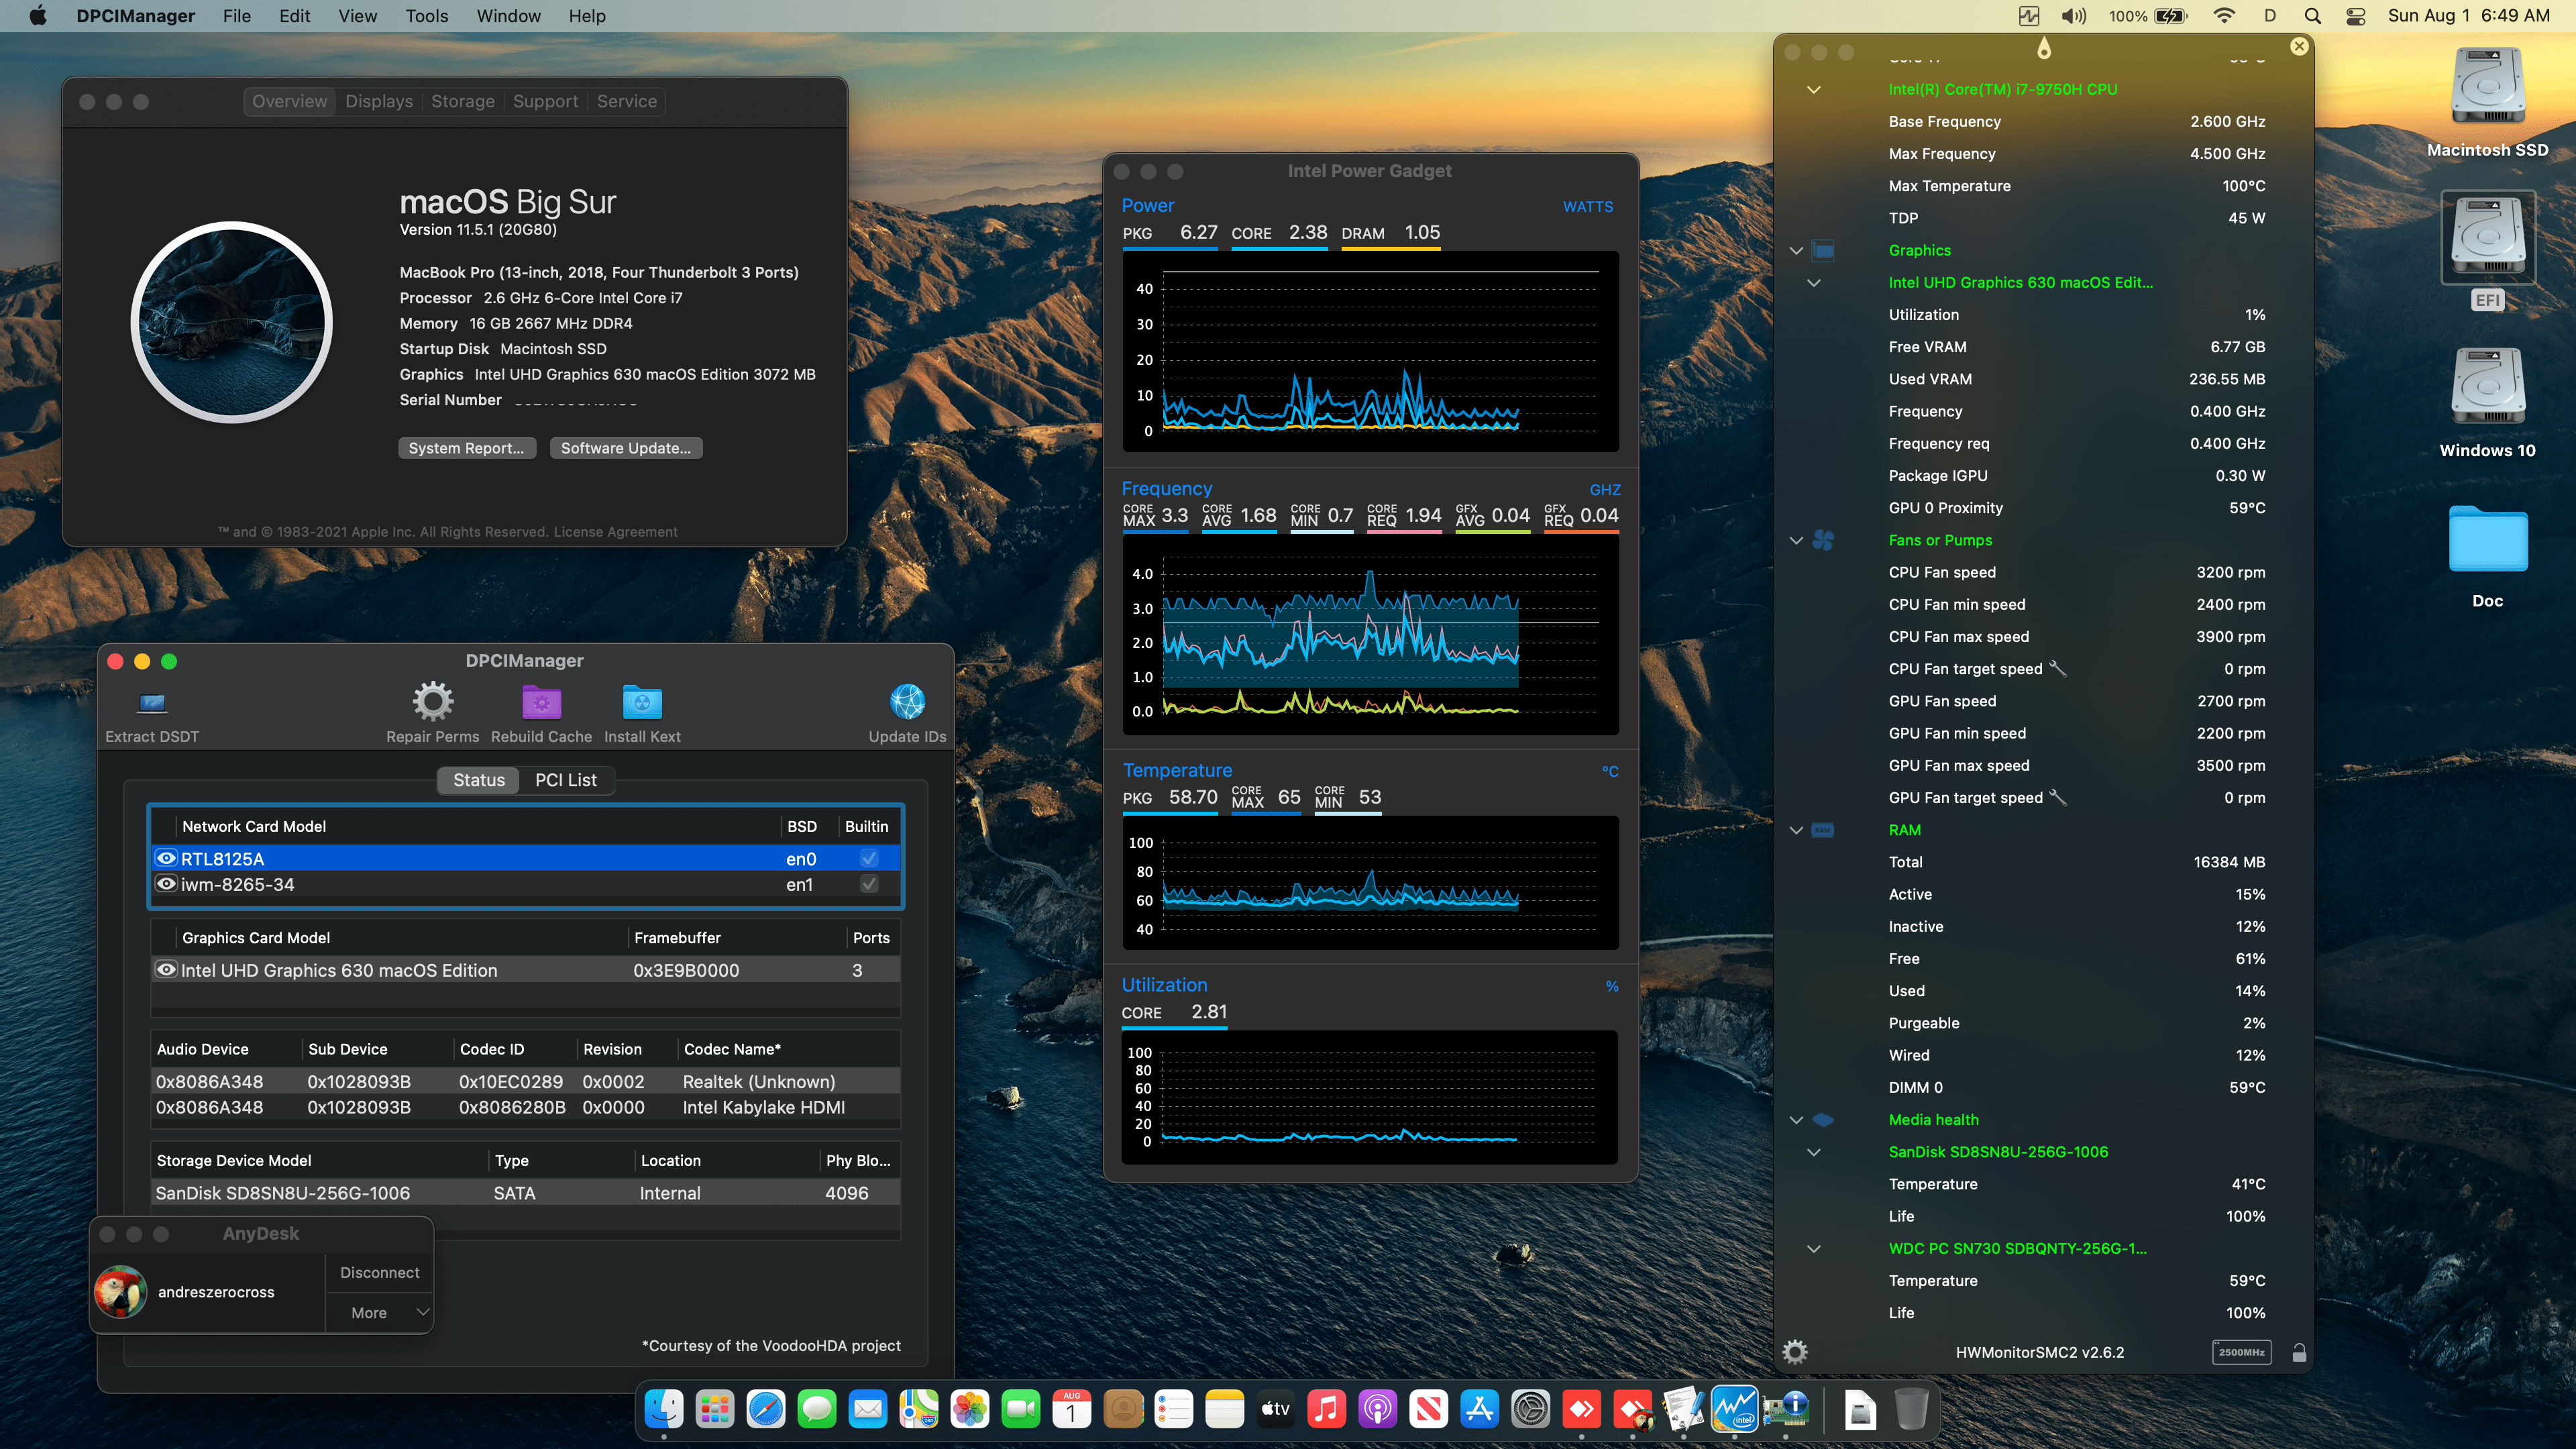
Task: Select the Realtek (Unknown) audio codec row
Action: click(x=525, y=1082)
